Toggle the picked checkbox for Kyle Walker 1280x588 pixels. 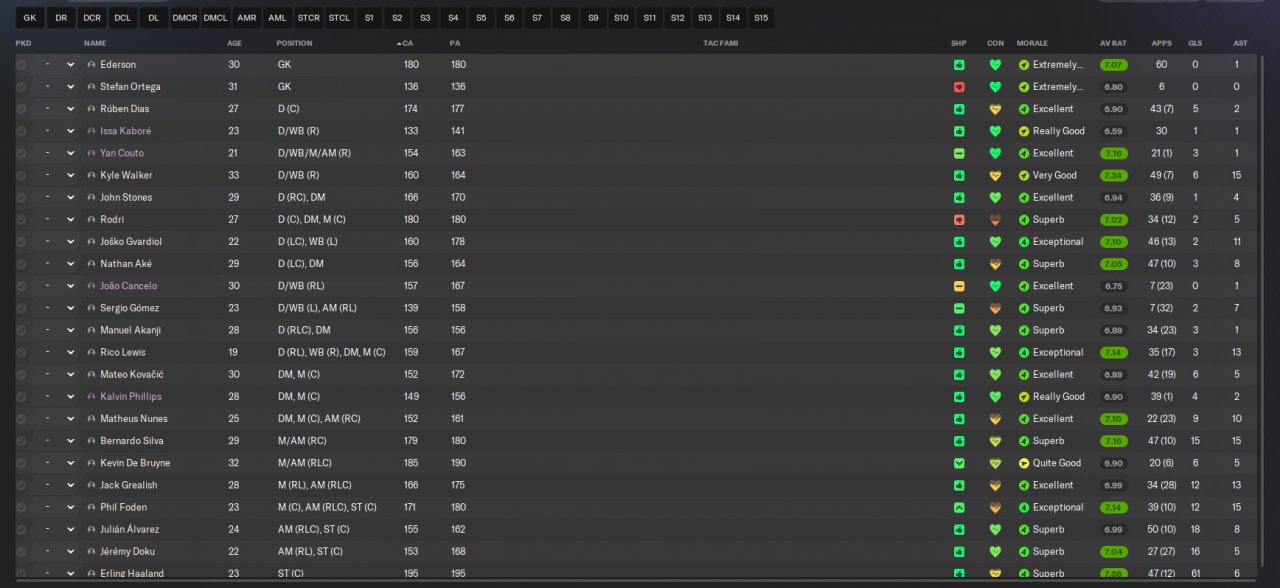[21, 175]
